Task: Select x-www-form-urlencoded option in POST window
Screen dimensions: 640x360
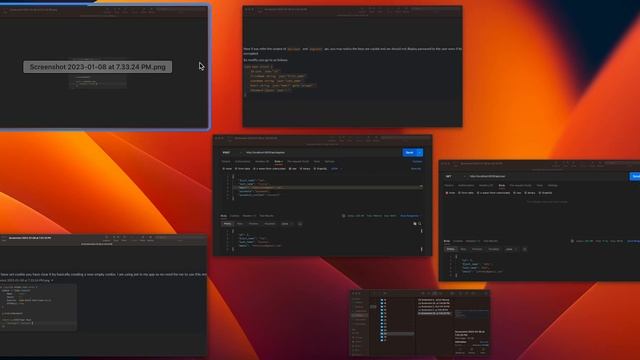Action: pos(270,169)
